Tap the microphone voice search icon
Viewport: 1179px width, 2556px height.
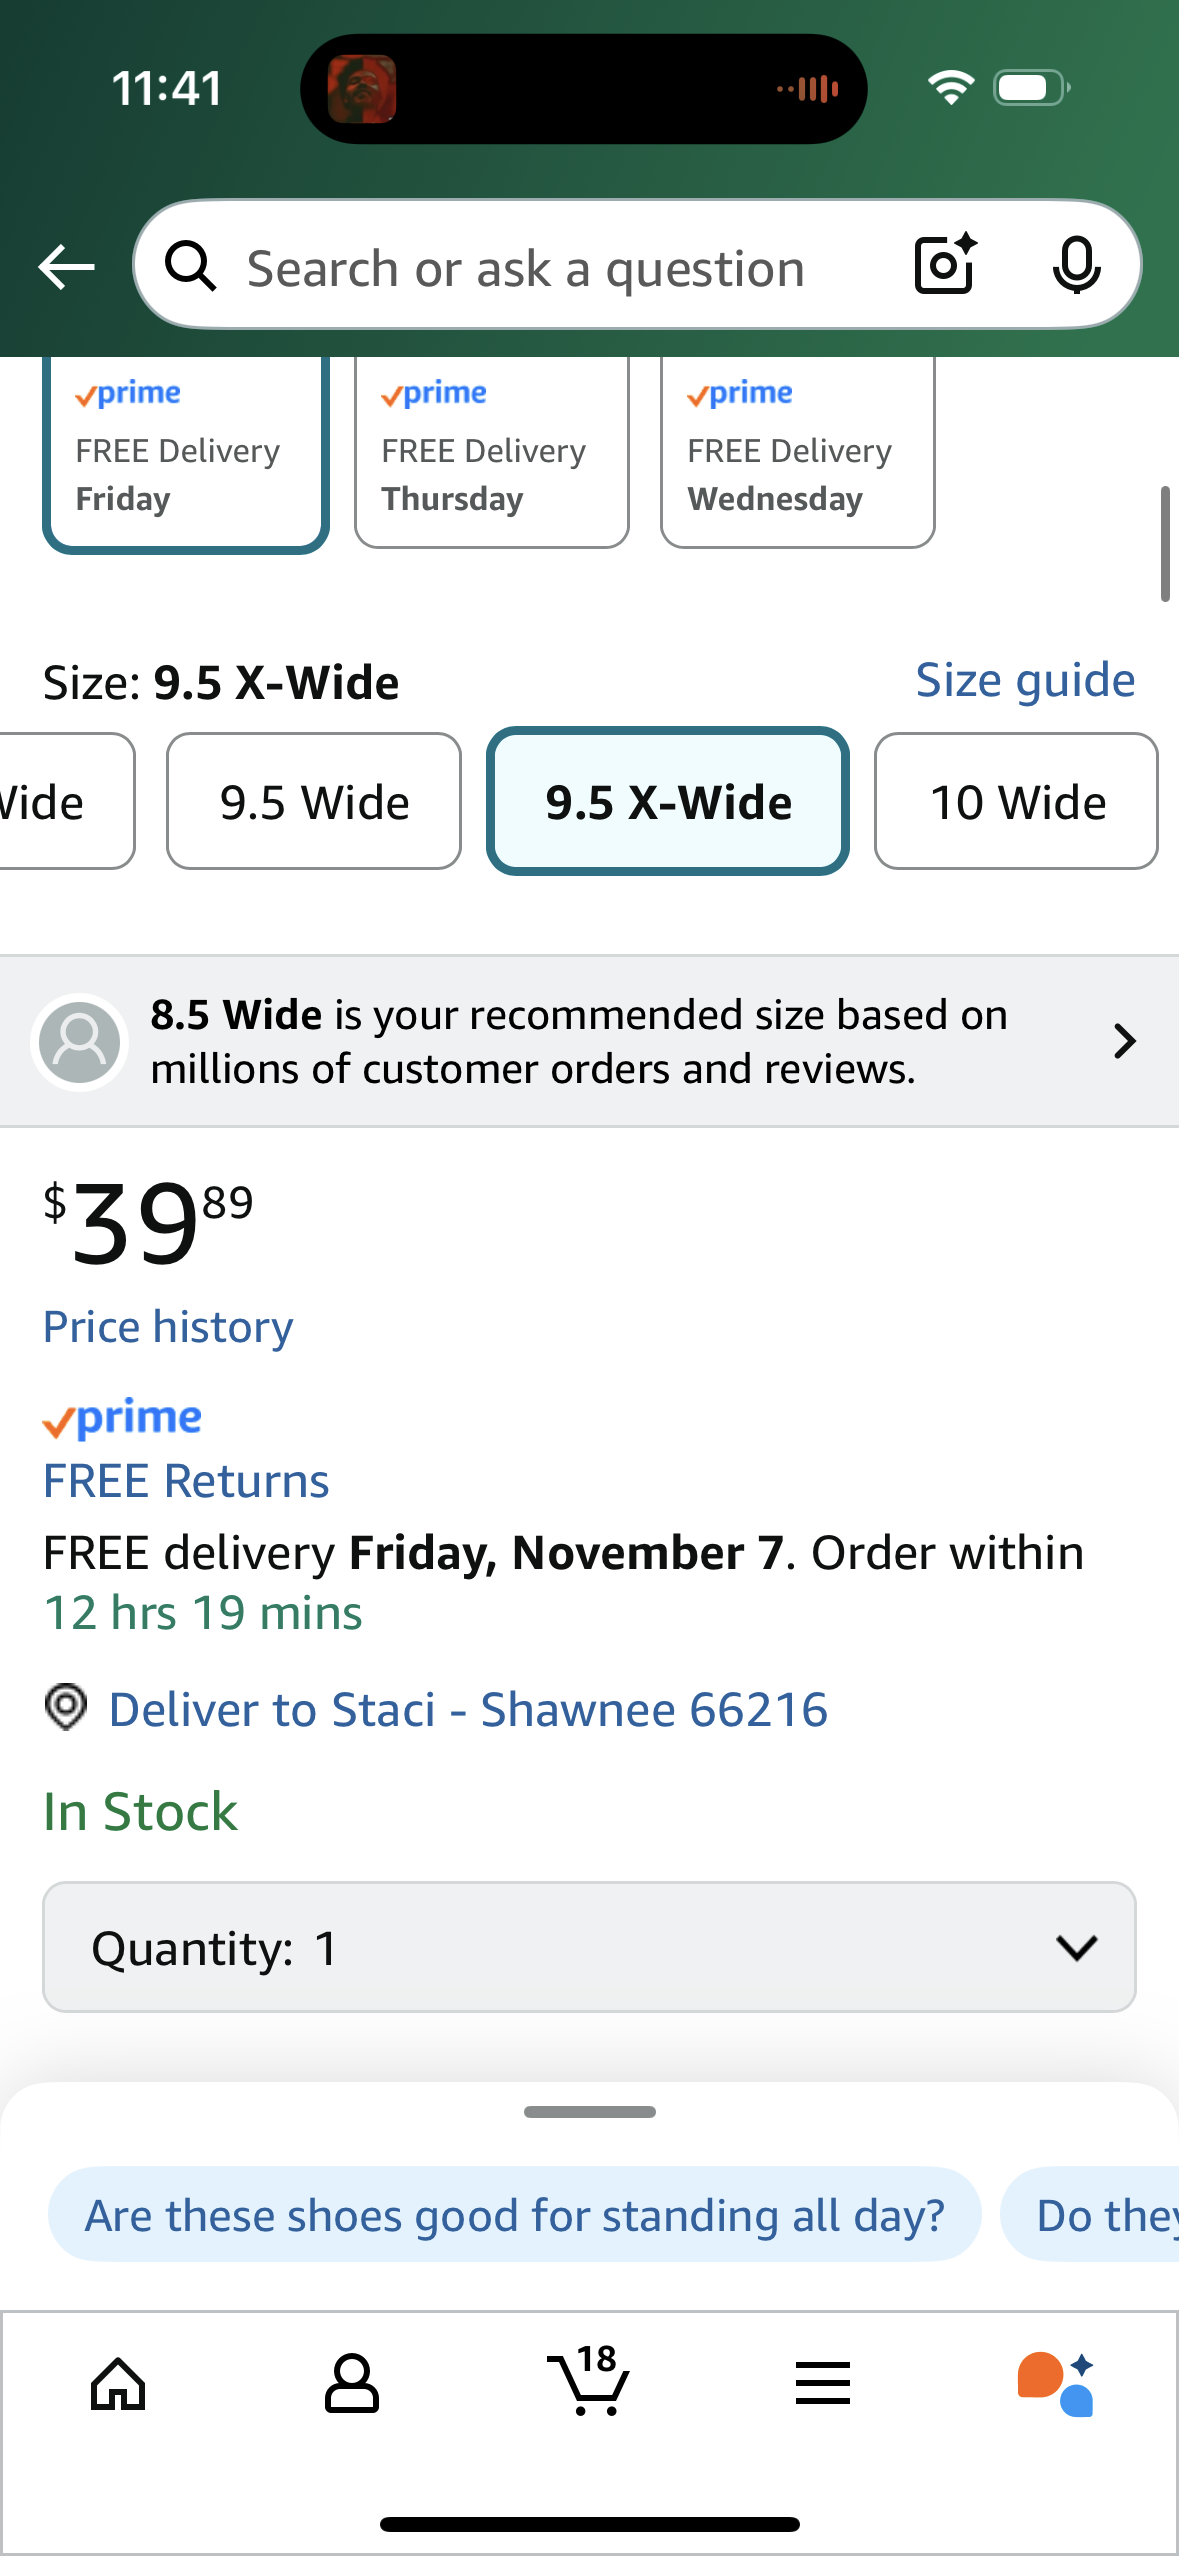pyautogui.click(x=1076, y=265)
